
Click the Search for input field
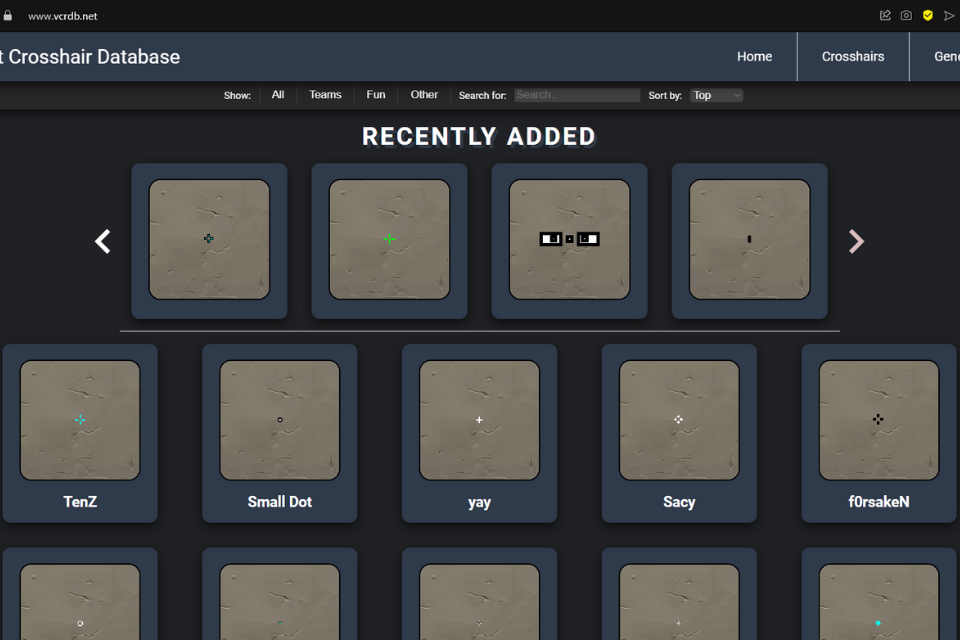pyautogui.click(x=577, y=95)
